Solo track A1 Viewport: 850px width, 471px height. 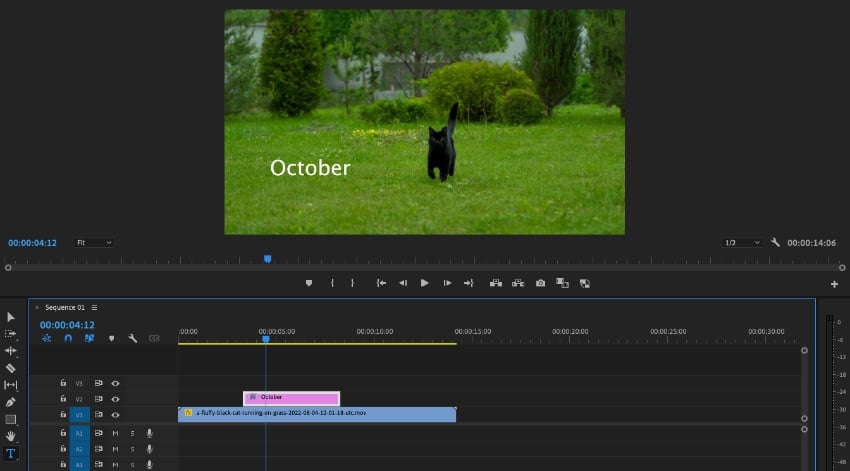click(132, 433)
